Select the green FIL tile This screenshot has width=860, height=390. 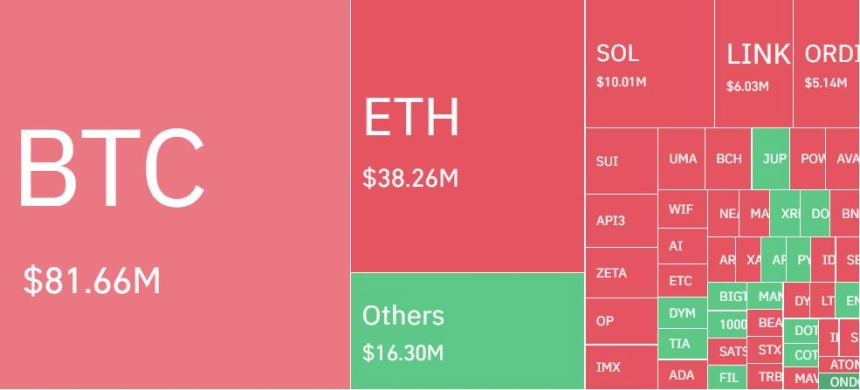(727, 377)
